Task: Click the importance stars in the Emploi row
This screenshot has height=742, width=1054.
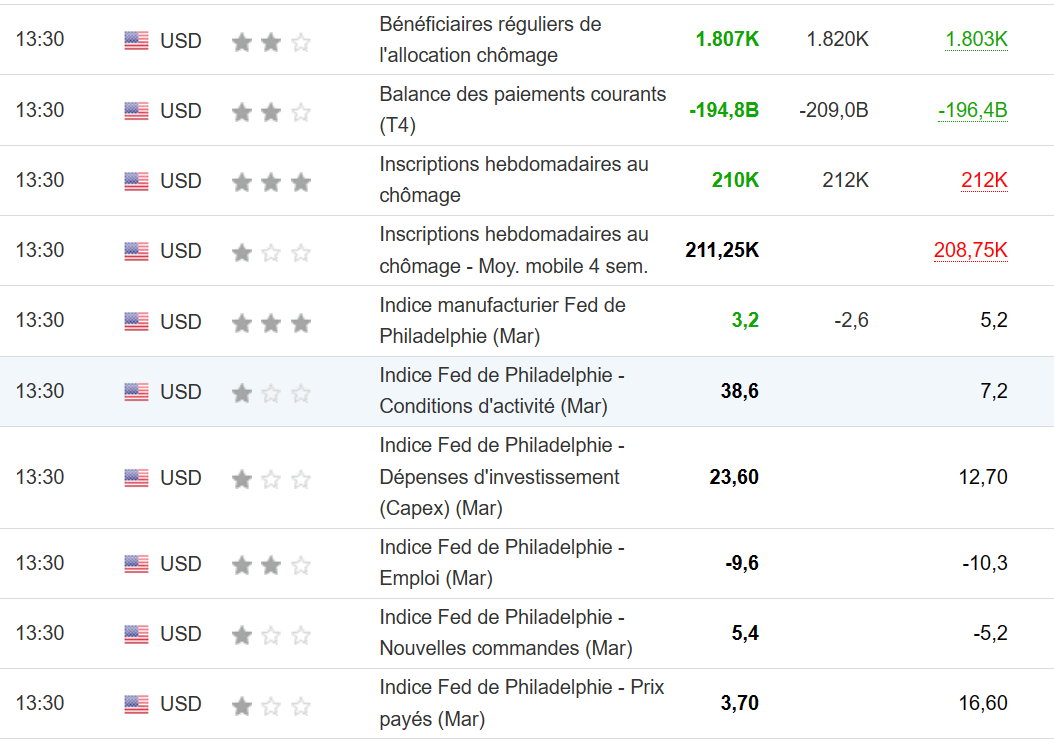Action: (x=271, y=565)
